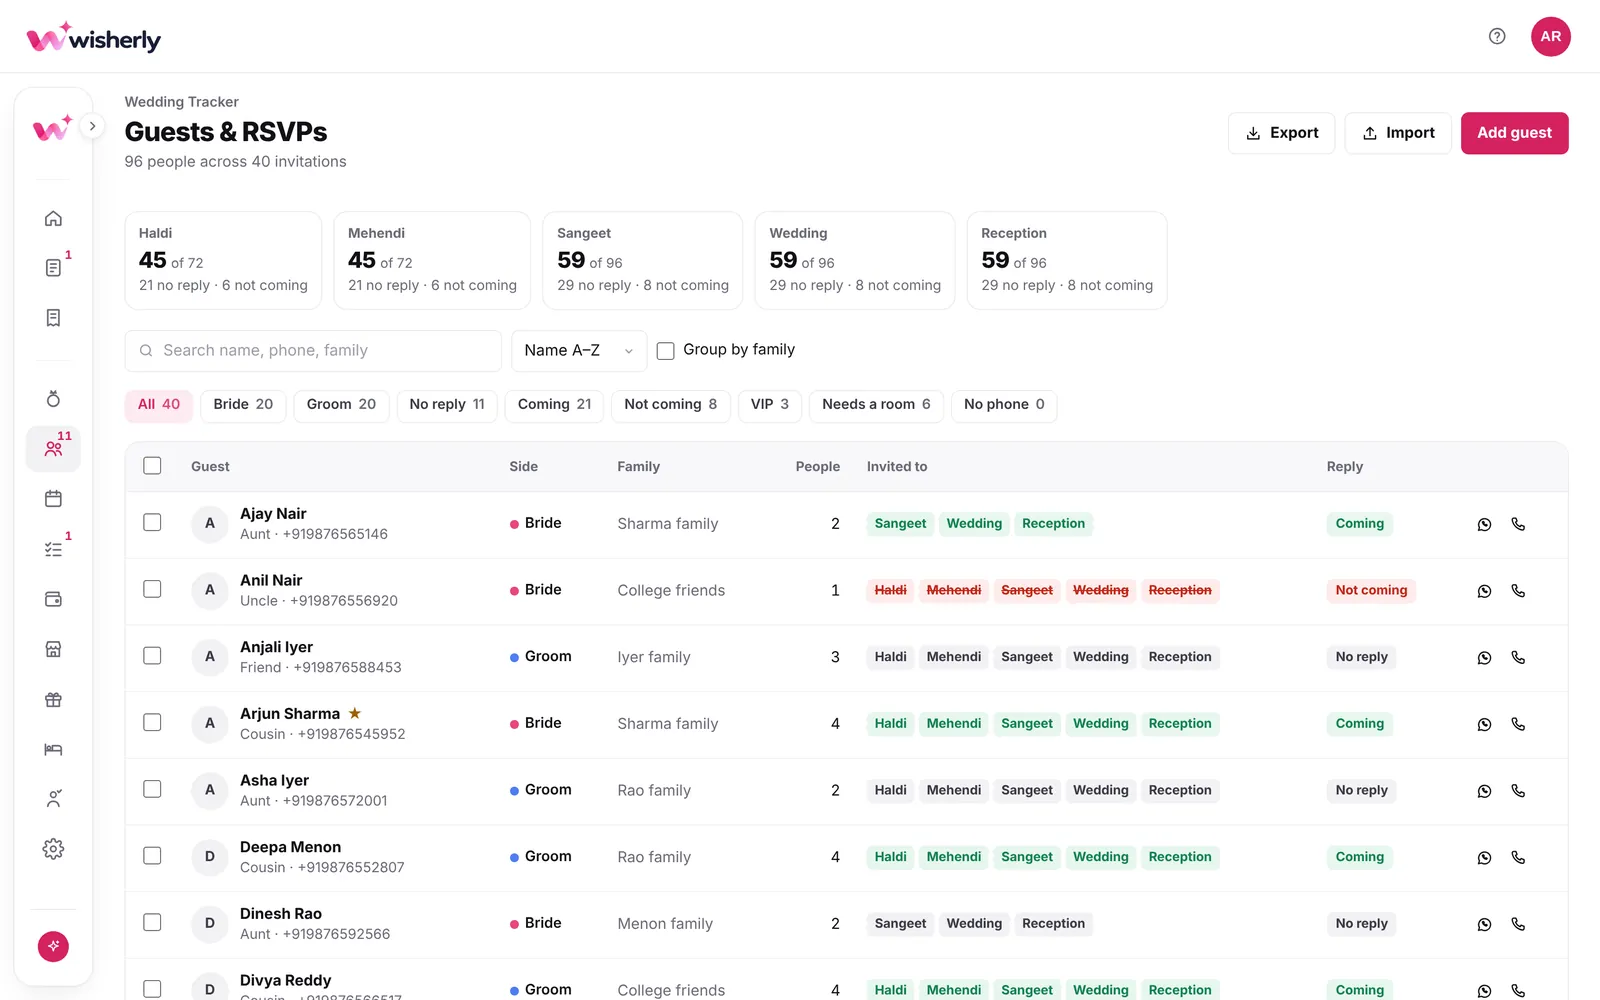Image resolution: width=1600 pixels, height=1000 pixels.
Task: Filter guests by Needs a room 6
Action: [x=876, y=405]
